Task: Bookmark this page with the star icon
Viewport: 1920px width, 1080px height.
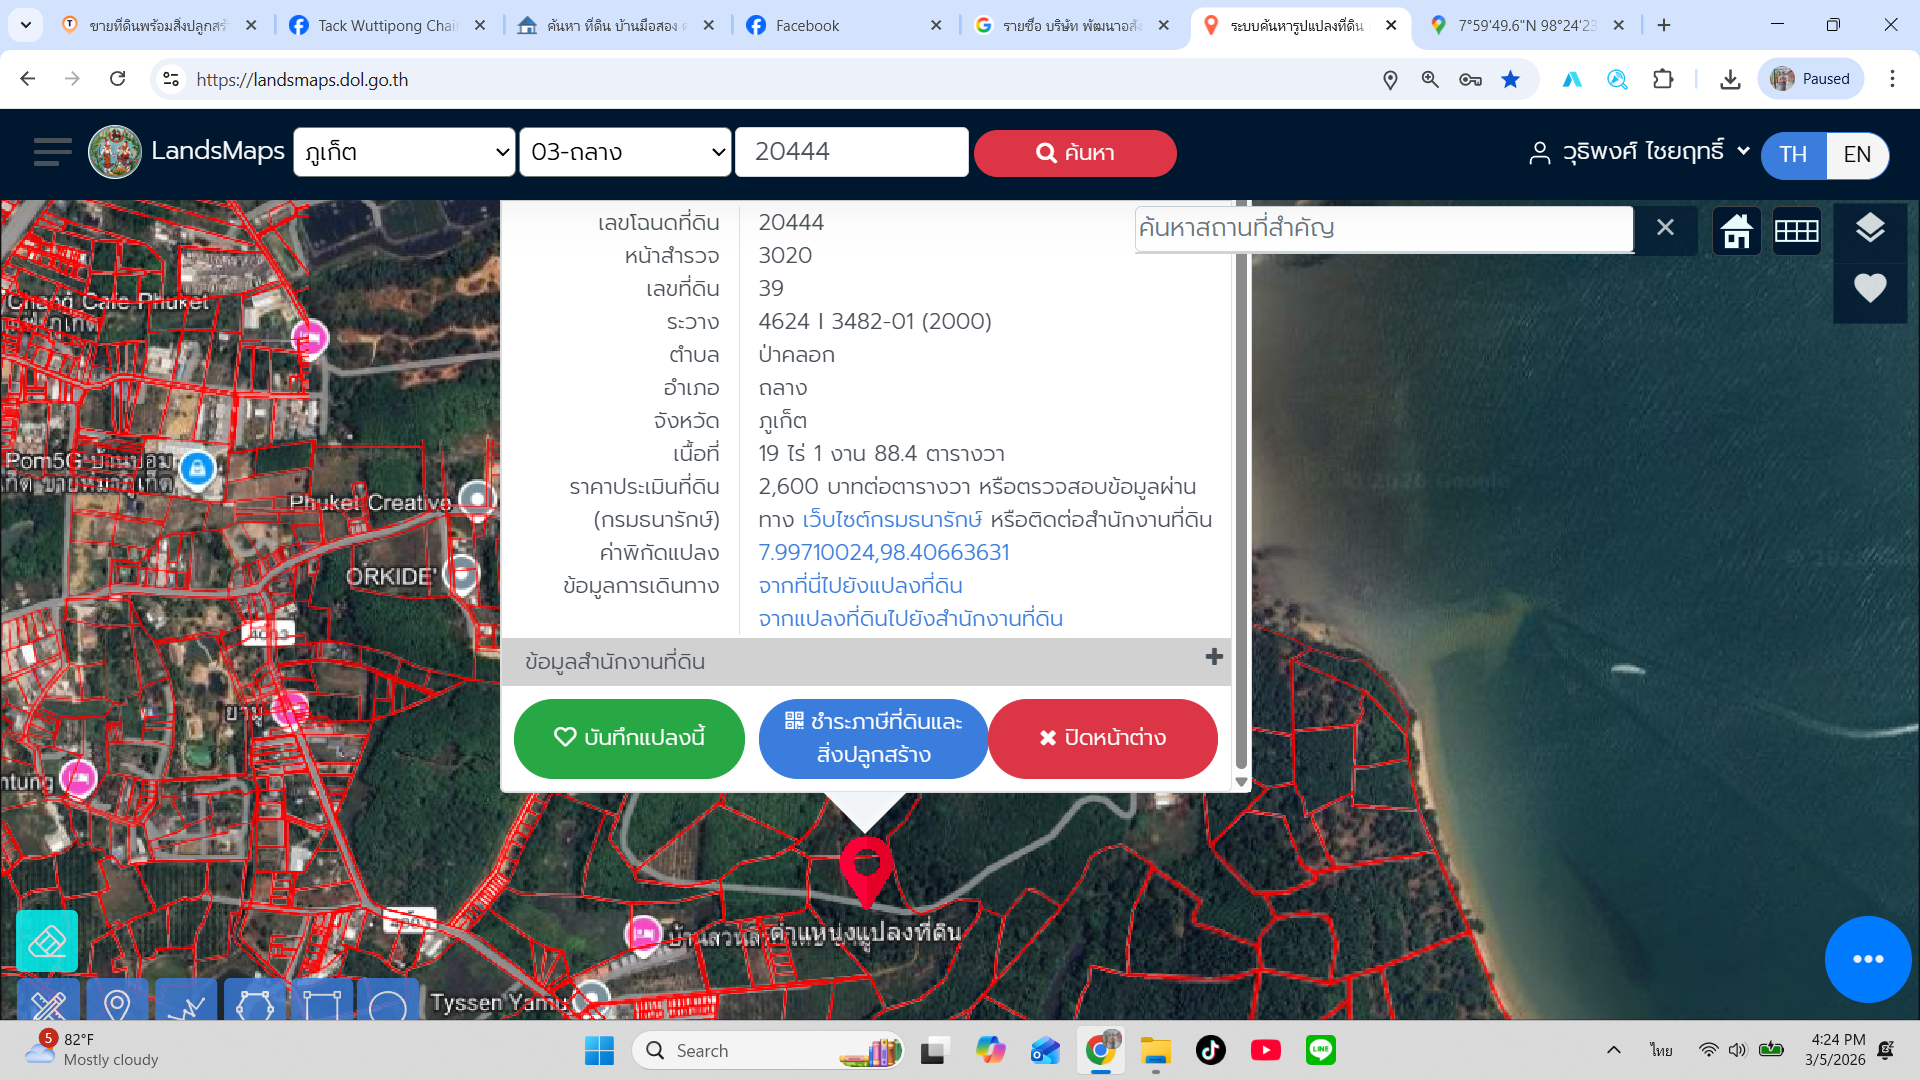Action: (1510, 79)
